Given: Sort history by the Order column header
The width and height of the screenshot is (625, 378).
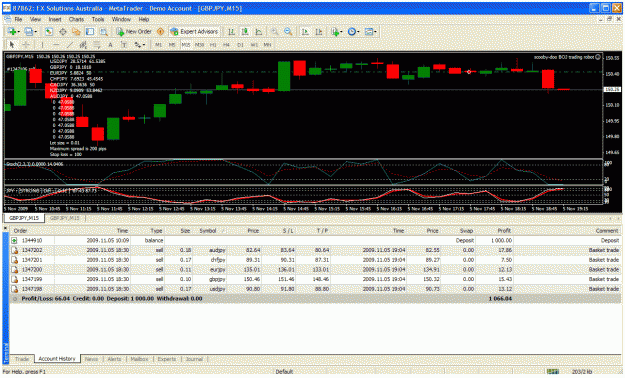Looking at the screenshot, I should pos(20,230).
